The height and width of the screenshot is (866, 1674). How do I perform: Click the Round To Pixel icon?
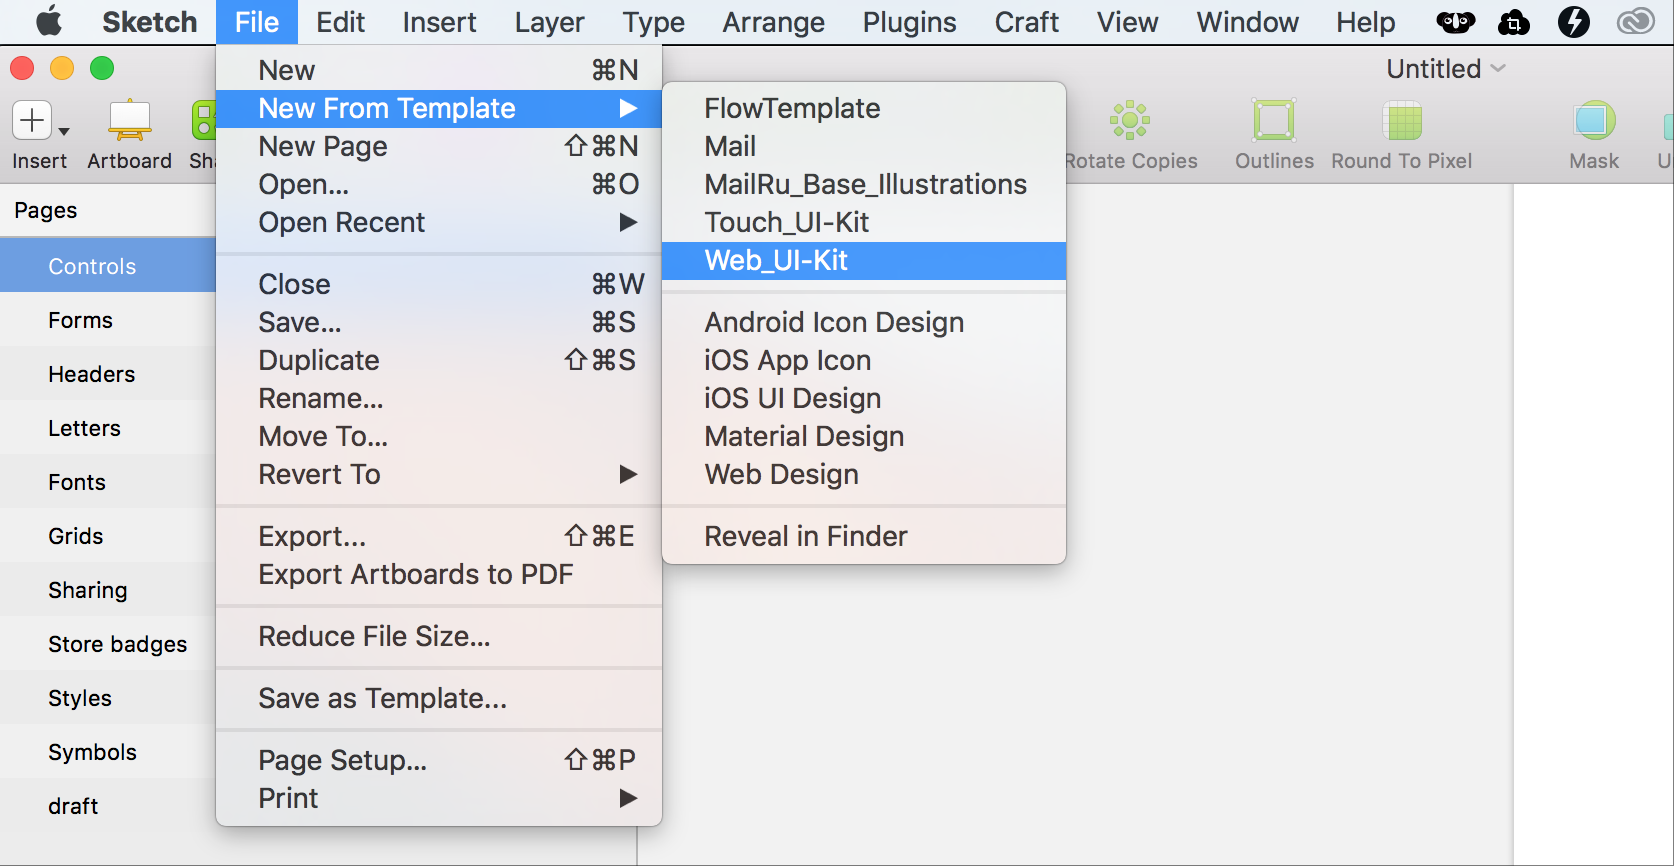1402,121
